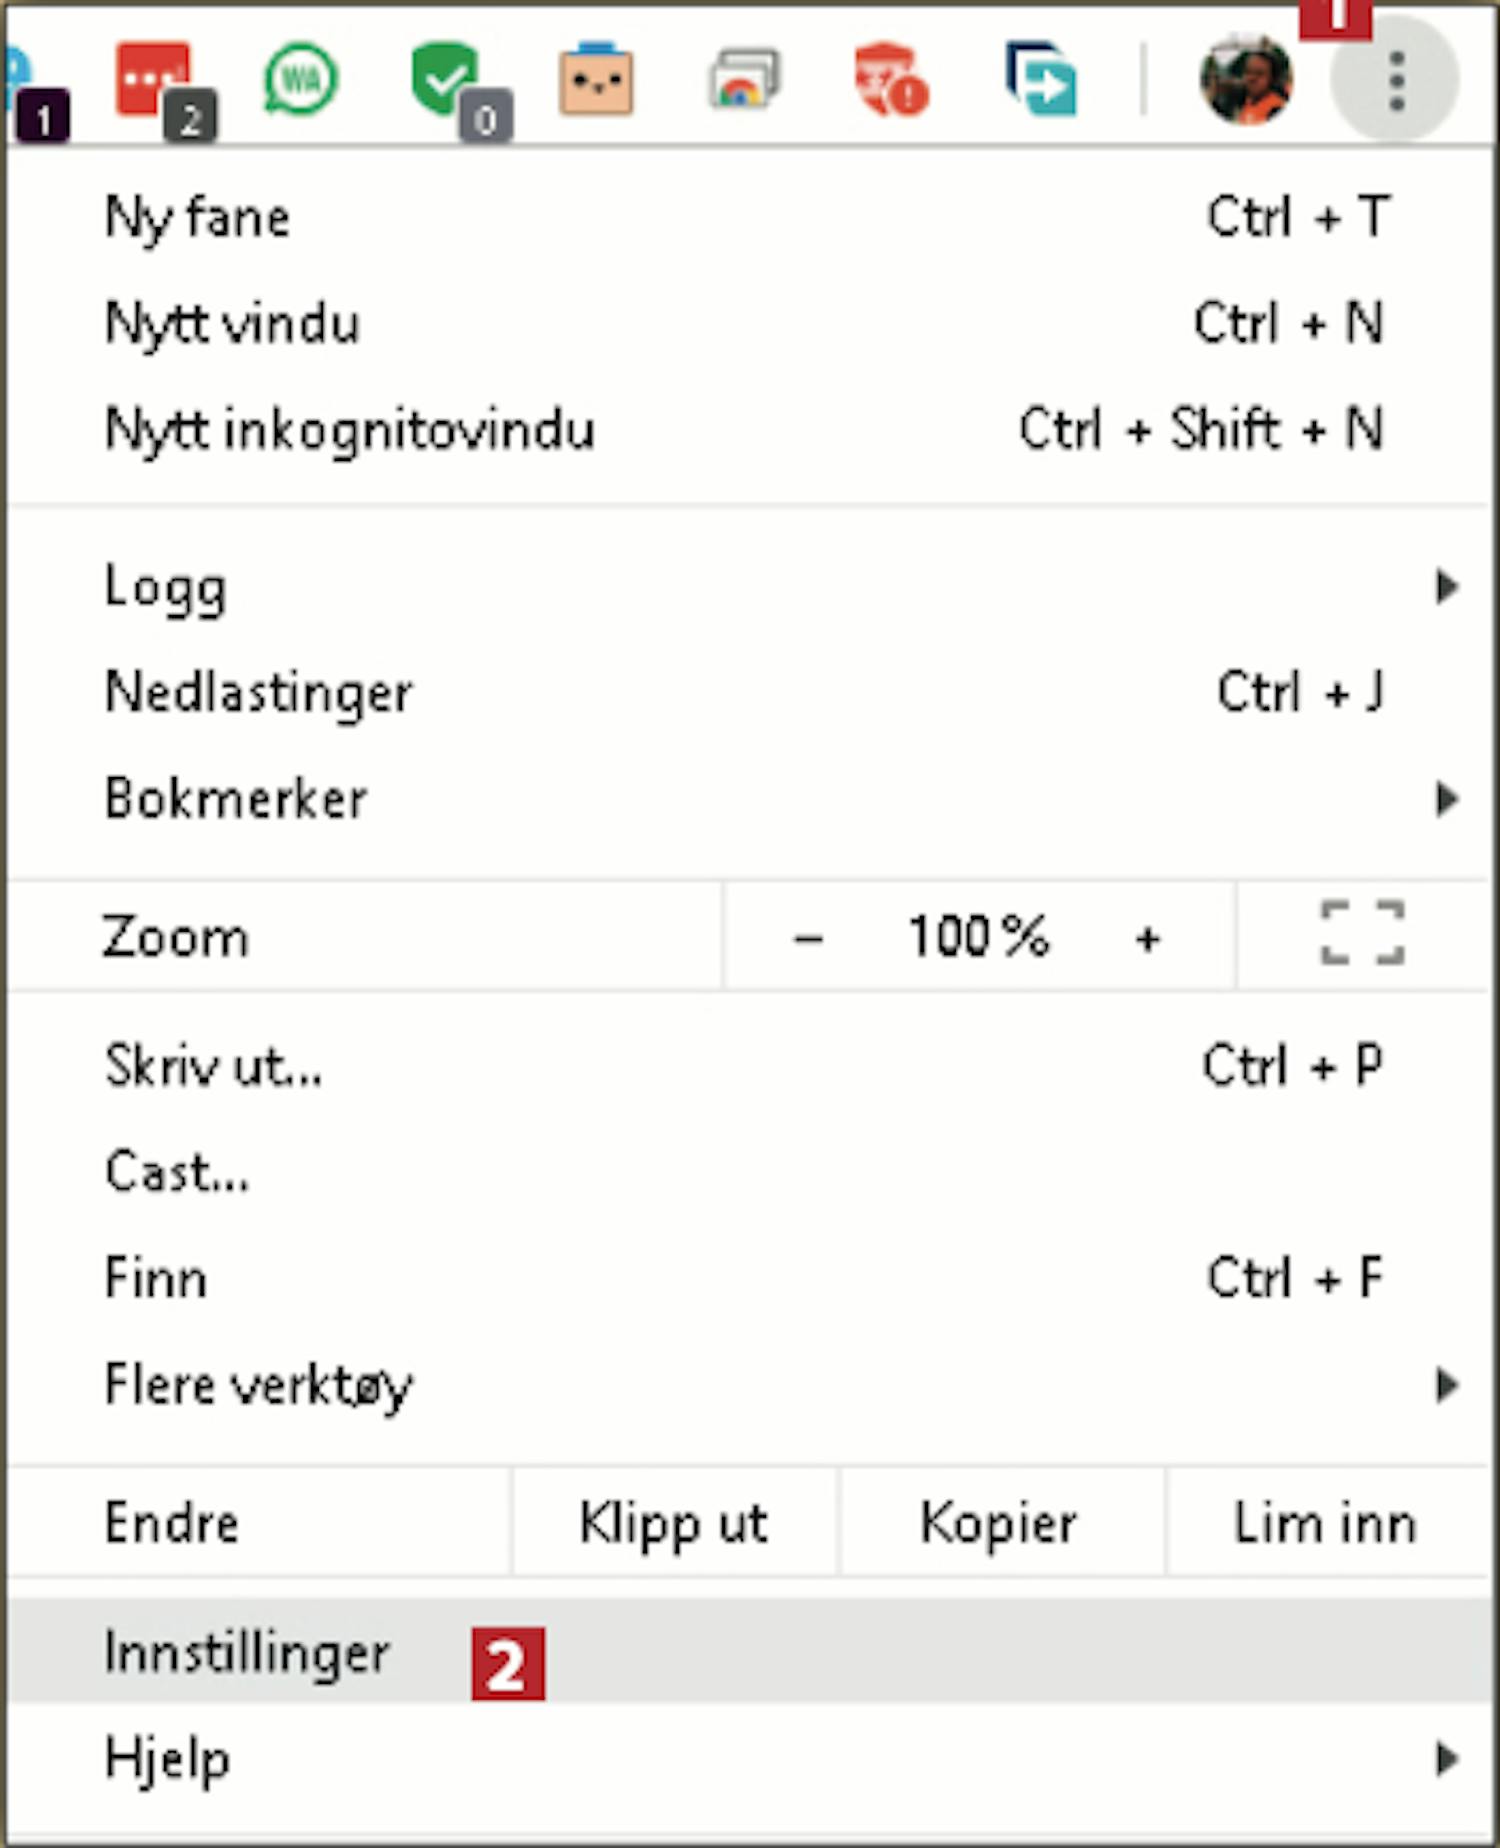Click the profile avatar picture

pyautogui.click(x=1246, y=79)
